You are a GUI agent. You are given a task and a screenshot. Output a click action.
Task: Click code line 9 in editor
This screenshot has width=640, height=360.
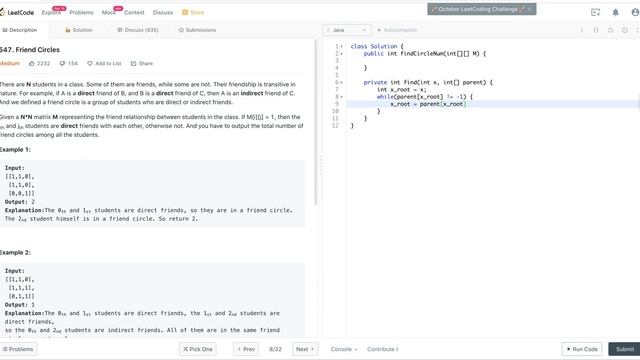coord(493,104)
